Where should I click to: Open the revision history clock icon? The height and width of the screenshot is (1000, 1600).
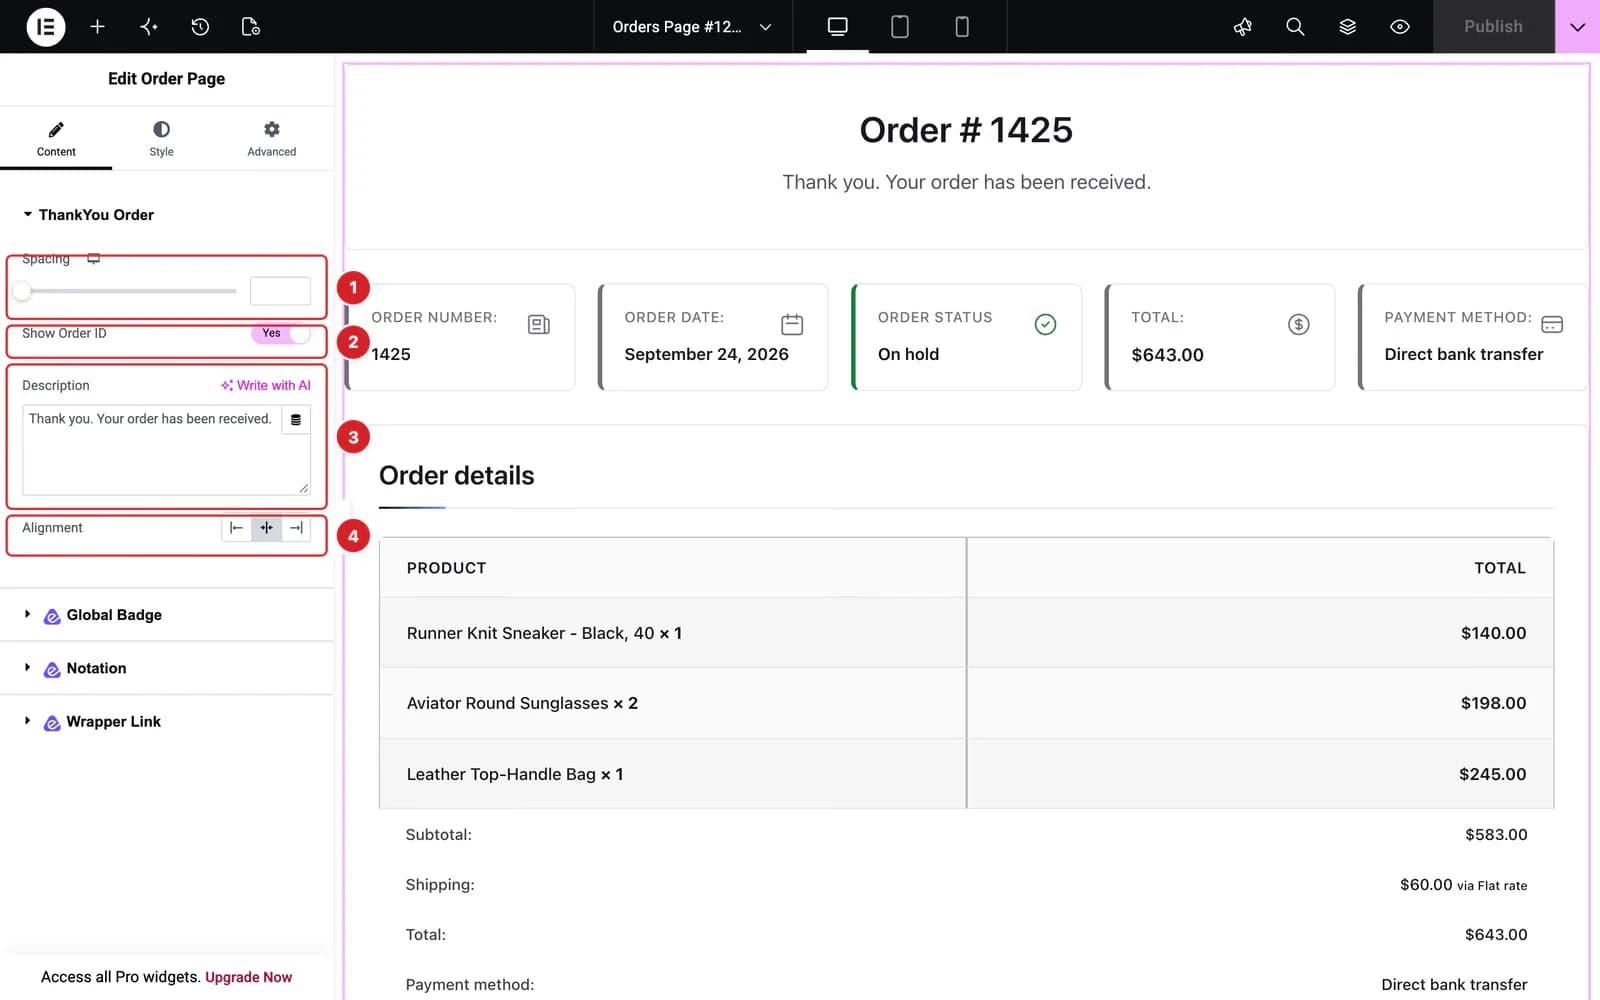coord(200,27)
